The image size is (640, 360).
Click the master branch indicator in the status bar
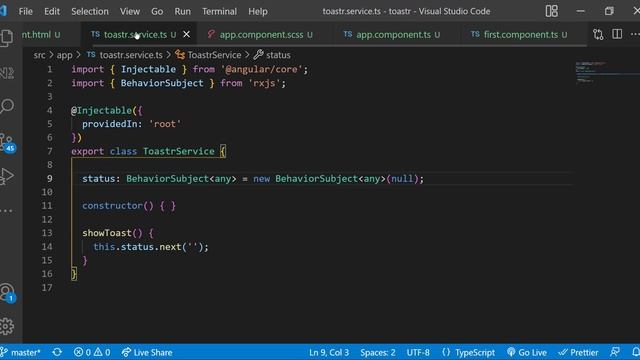click(x=21, y=352)
